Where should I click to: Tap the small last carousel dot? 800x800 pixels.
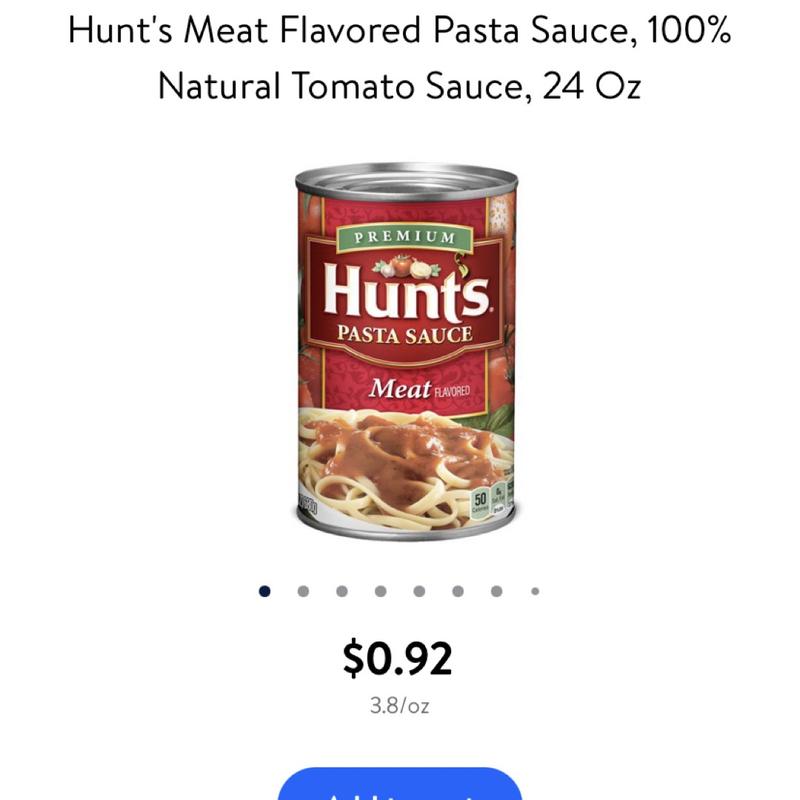click(x=535, y=591)
